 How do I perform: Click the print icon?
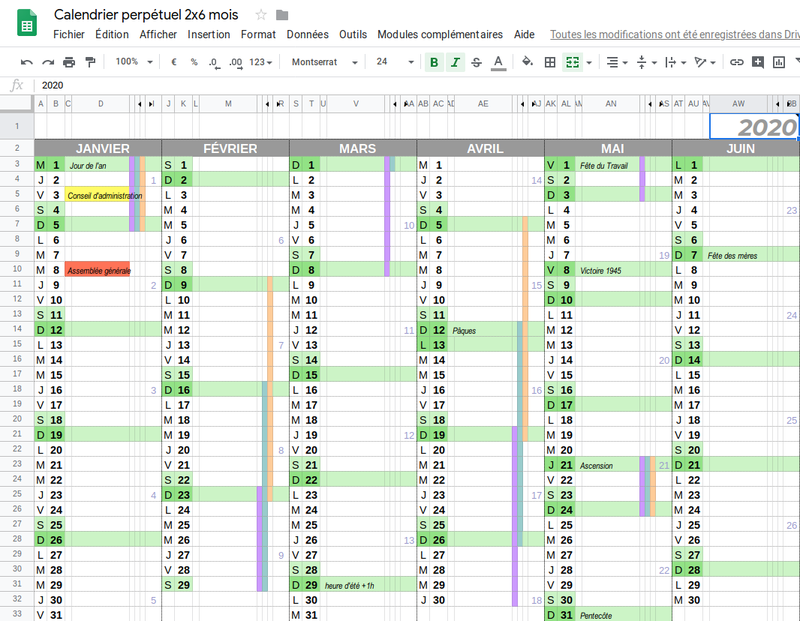pos(70,62)
